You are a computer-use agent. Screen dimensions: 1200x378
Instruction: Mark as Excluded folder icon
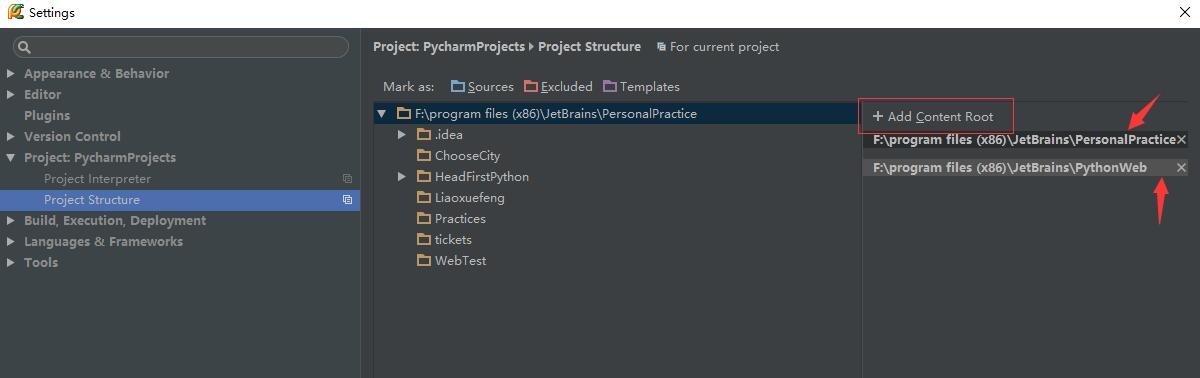tap(531, 87)
